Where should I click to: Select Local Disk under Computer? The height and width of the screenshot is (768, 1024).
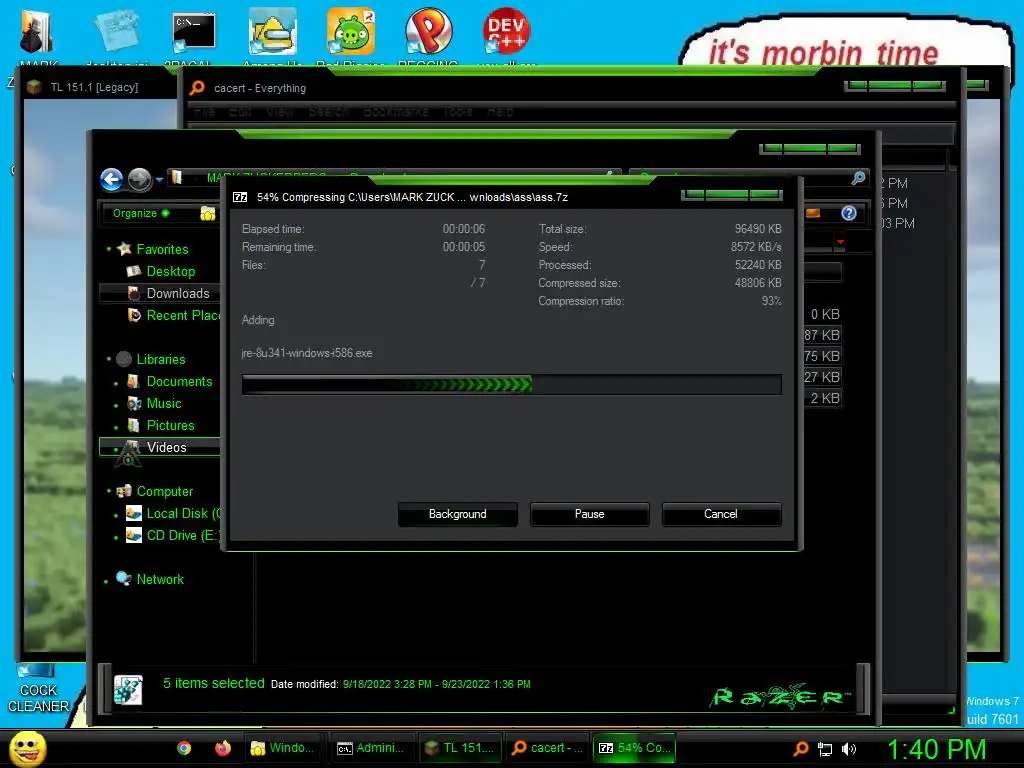point(183,513)
